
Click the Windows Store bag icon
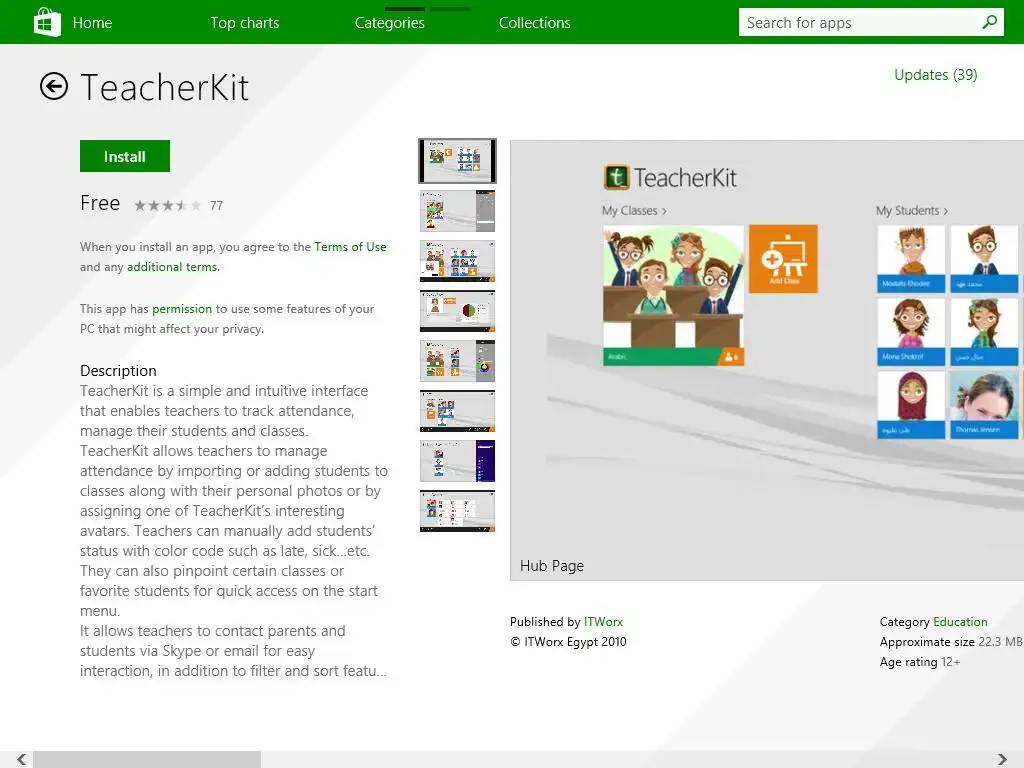(47, 22)
